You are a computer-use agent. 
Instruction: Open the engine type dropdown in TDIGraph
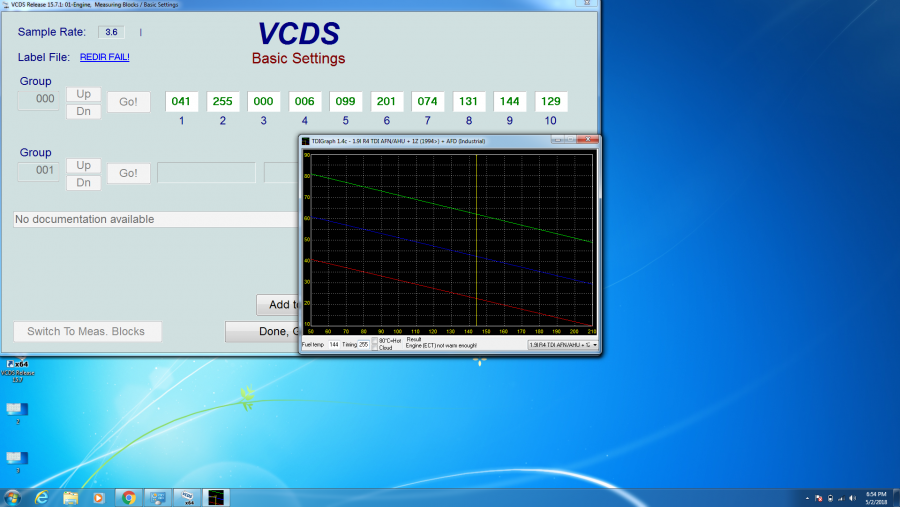595,345
